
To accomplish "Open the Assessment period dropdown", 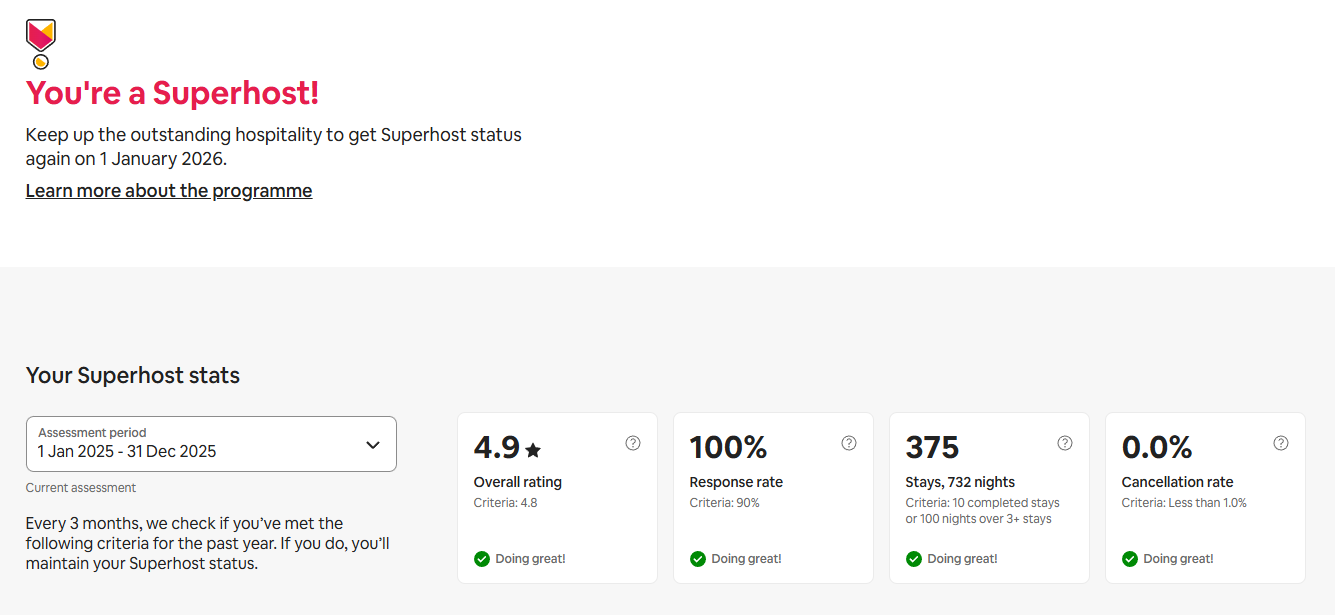I will pyautogui.click(x=211, y=443).
